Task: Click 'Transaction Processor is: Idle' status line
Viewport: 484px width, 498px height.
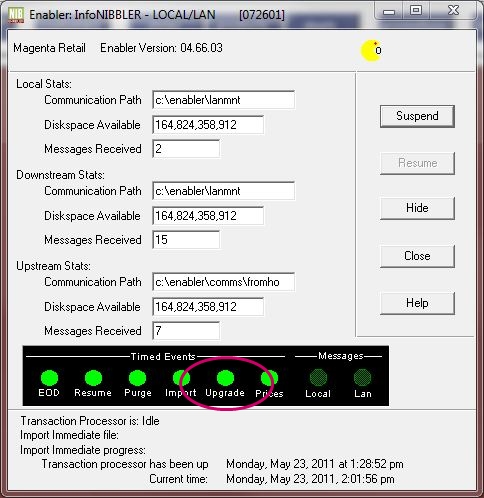Action: [90, 421]
